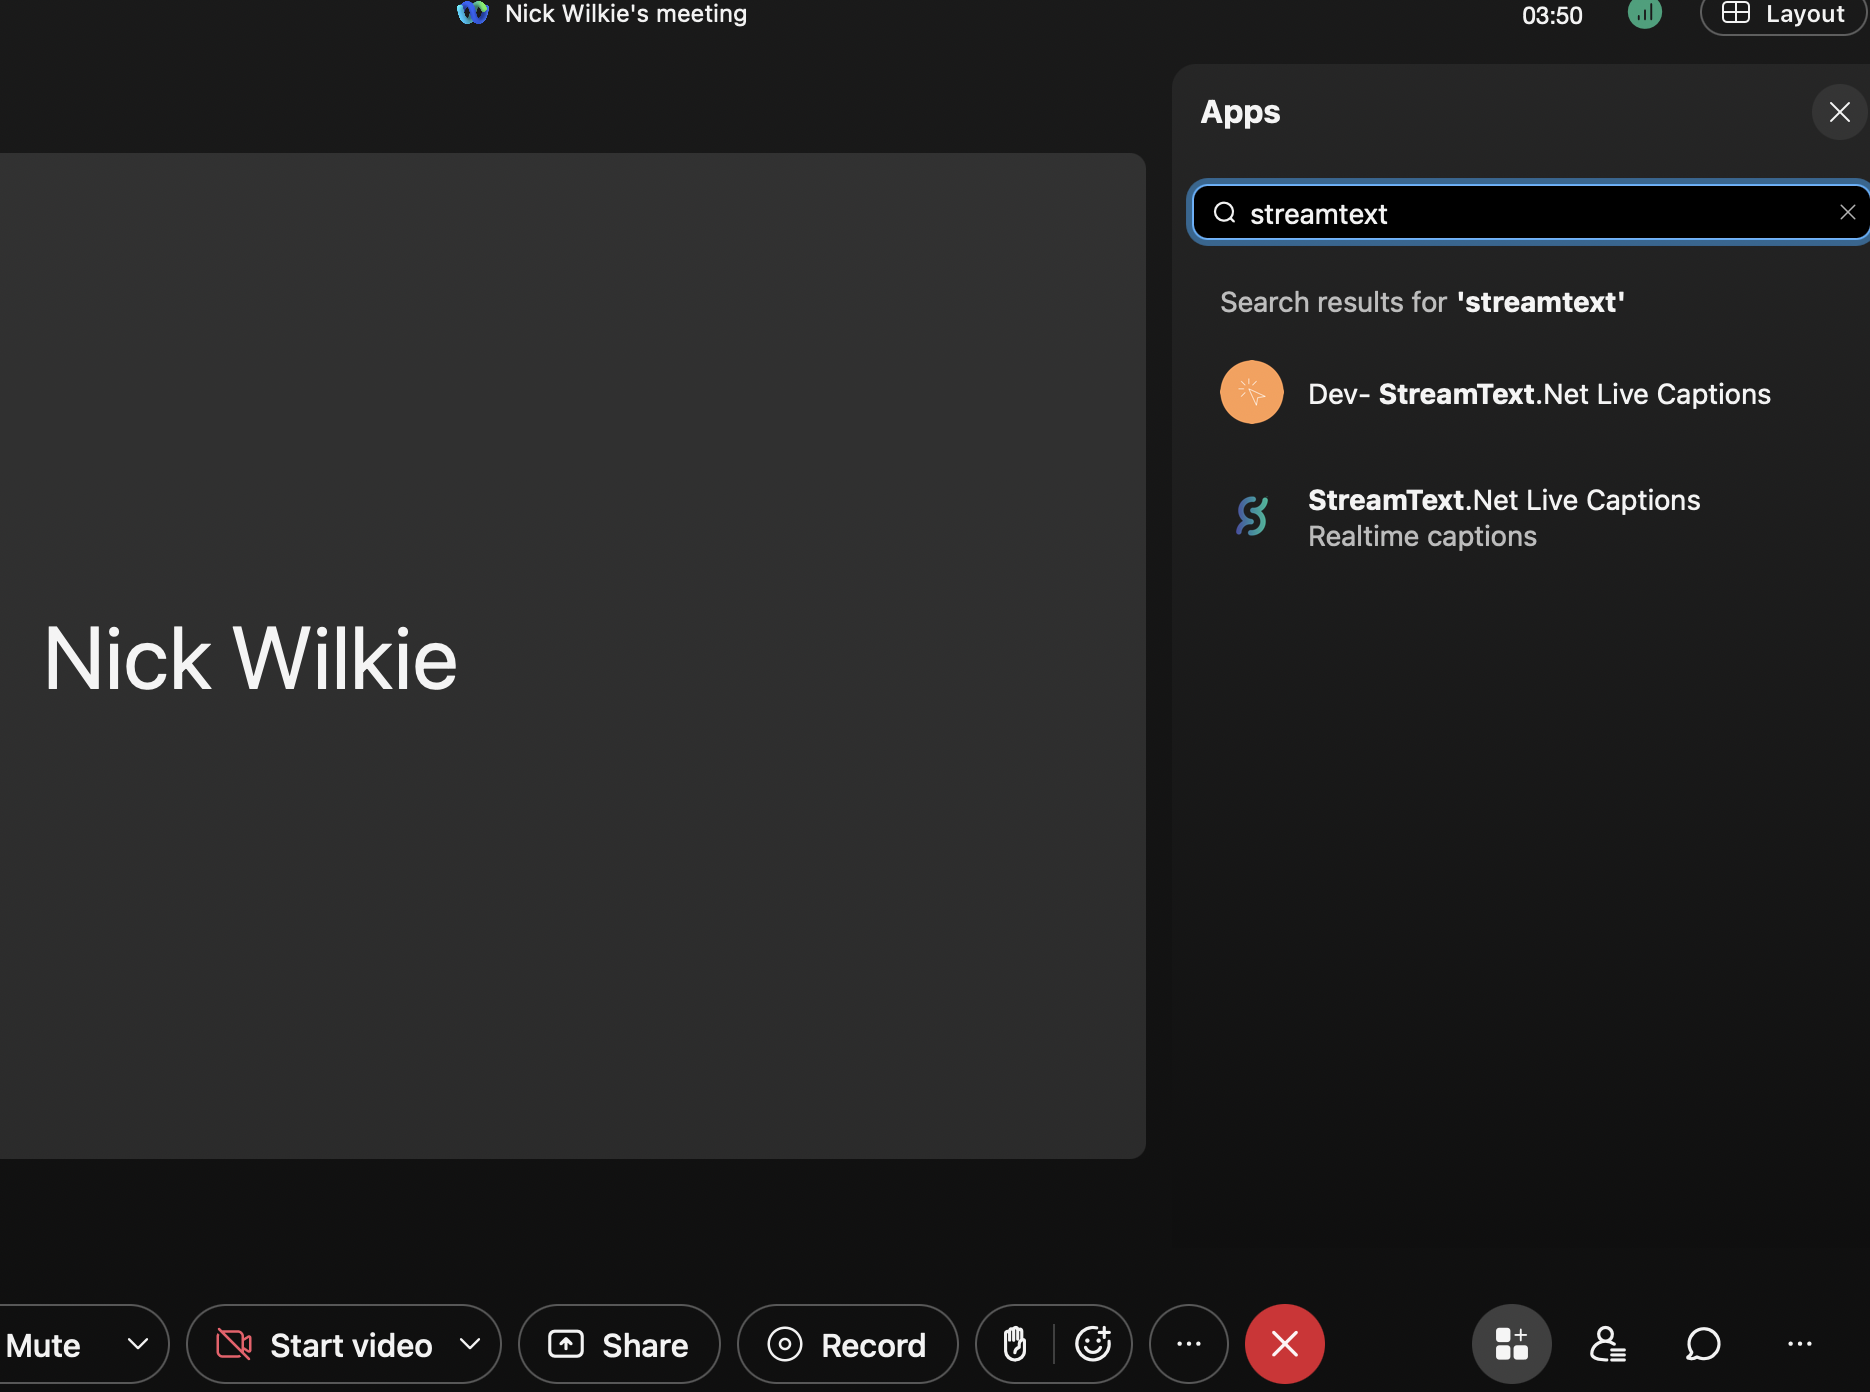Viewport: 1870px width, 1392px height.
Task: Focus the Apps search input field
Action: pyautogui.click(x=1530, y=213)
